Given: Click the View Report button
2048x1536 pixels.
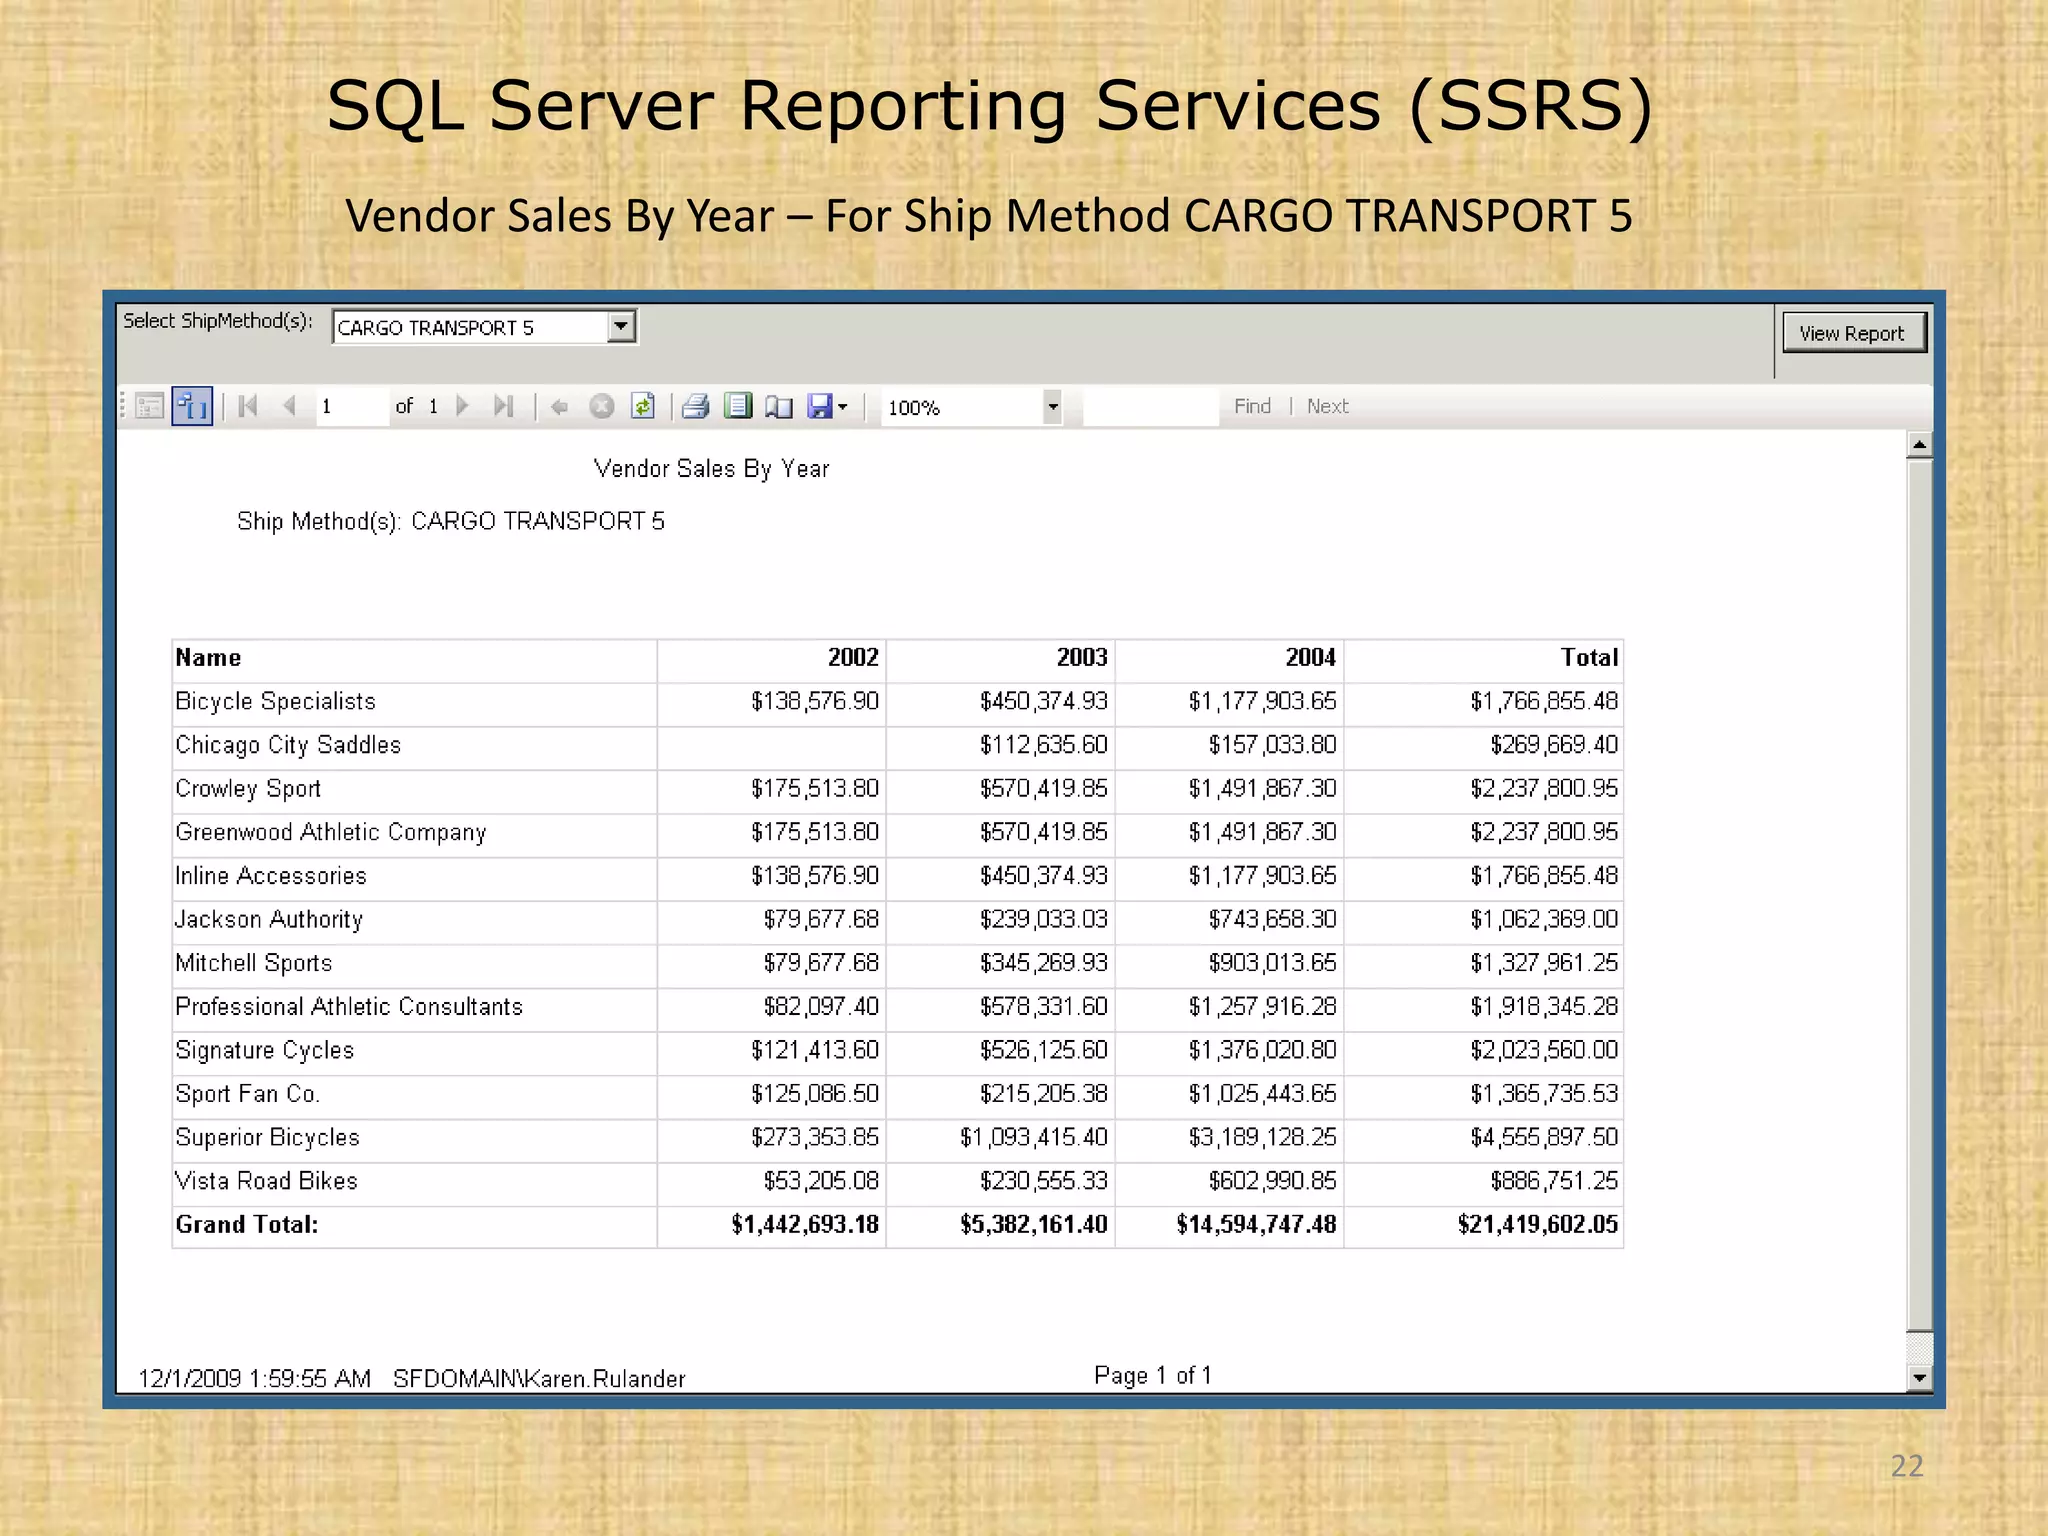Looking at the screenshot, I should 1853,333.
